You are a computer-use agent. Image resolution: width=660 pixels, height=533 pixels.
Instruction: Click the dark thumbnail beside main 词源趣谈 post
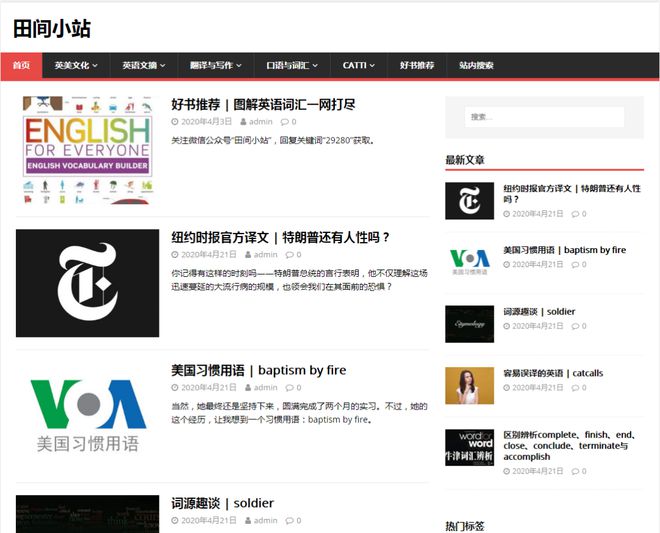pos(88,514)
